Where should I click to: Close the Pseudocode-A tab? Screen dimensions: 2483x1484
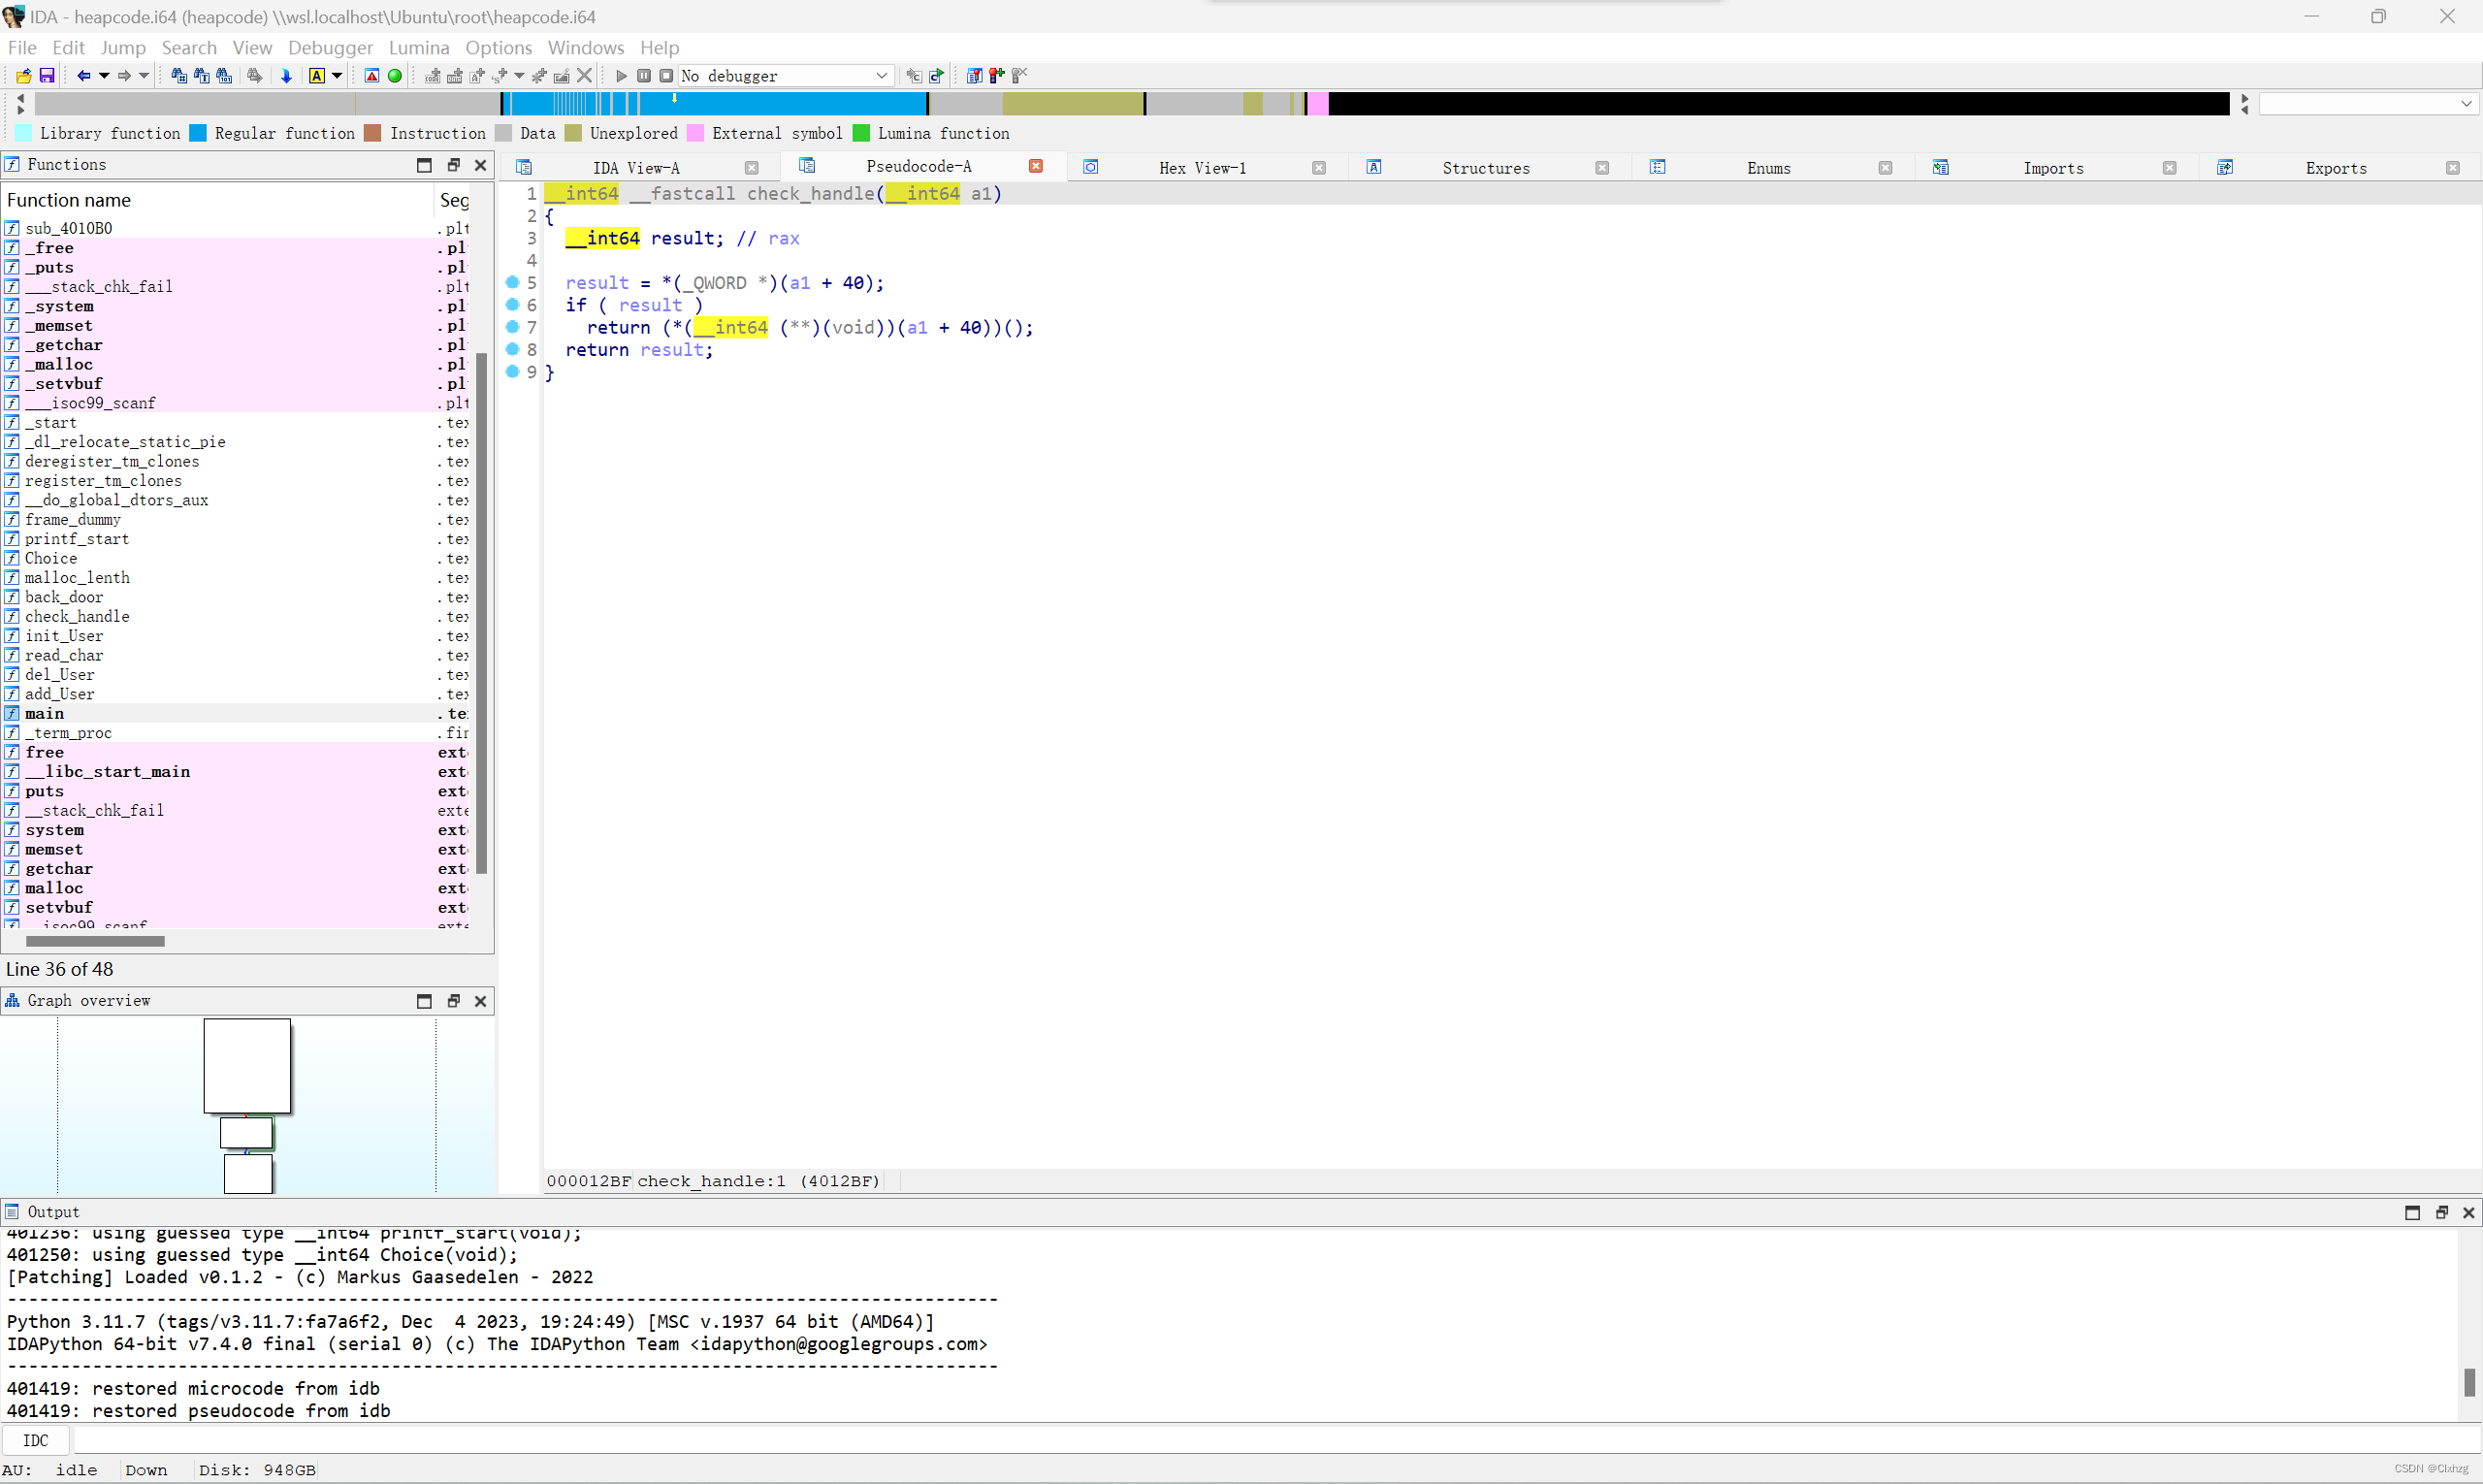coord(1036,166)
